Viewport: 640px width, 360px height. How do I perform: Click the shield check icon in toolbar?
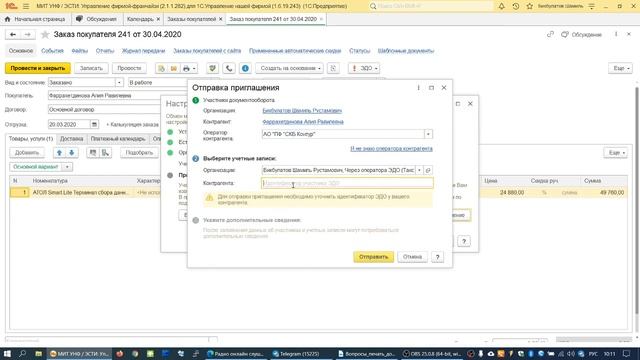[212, 68]
